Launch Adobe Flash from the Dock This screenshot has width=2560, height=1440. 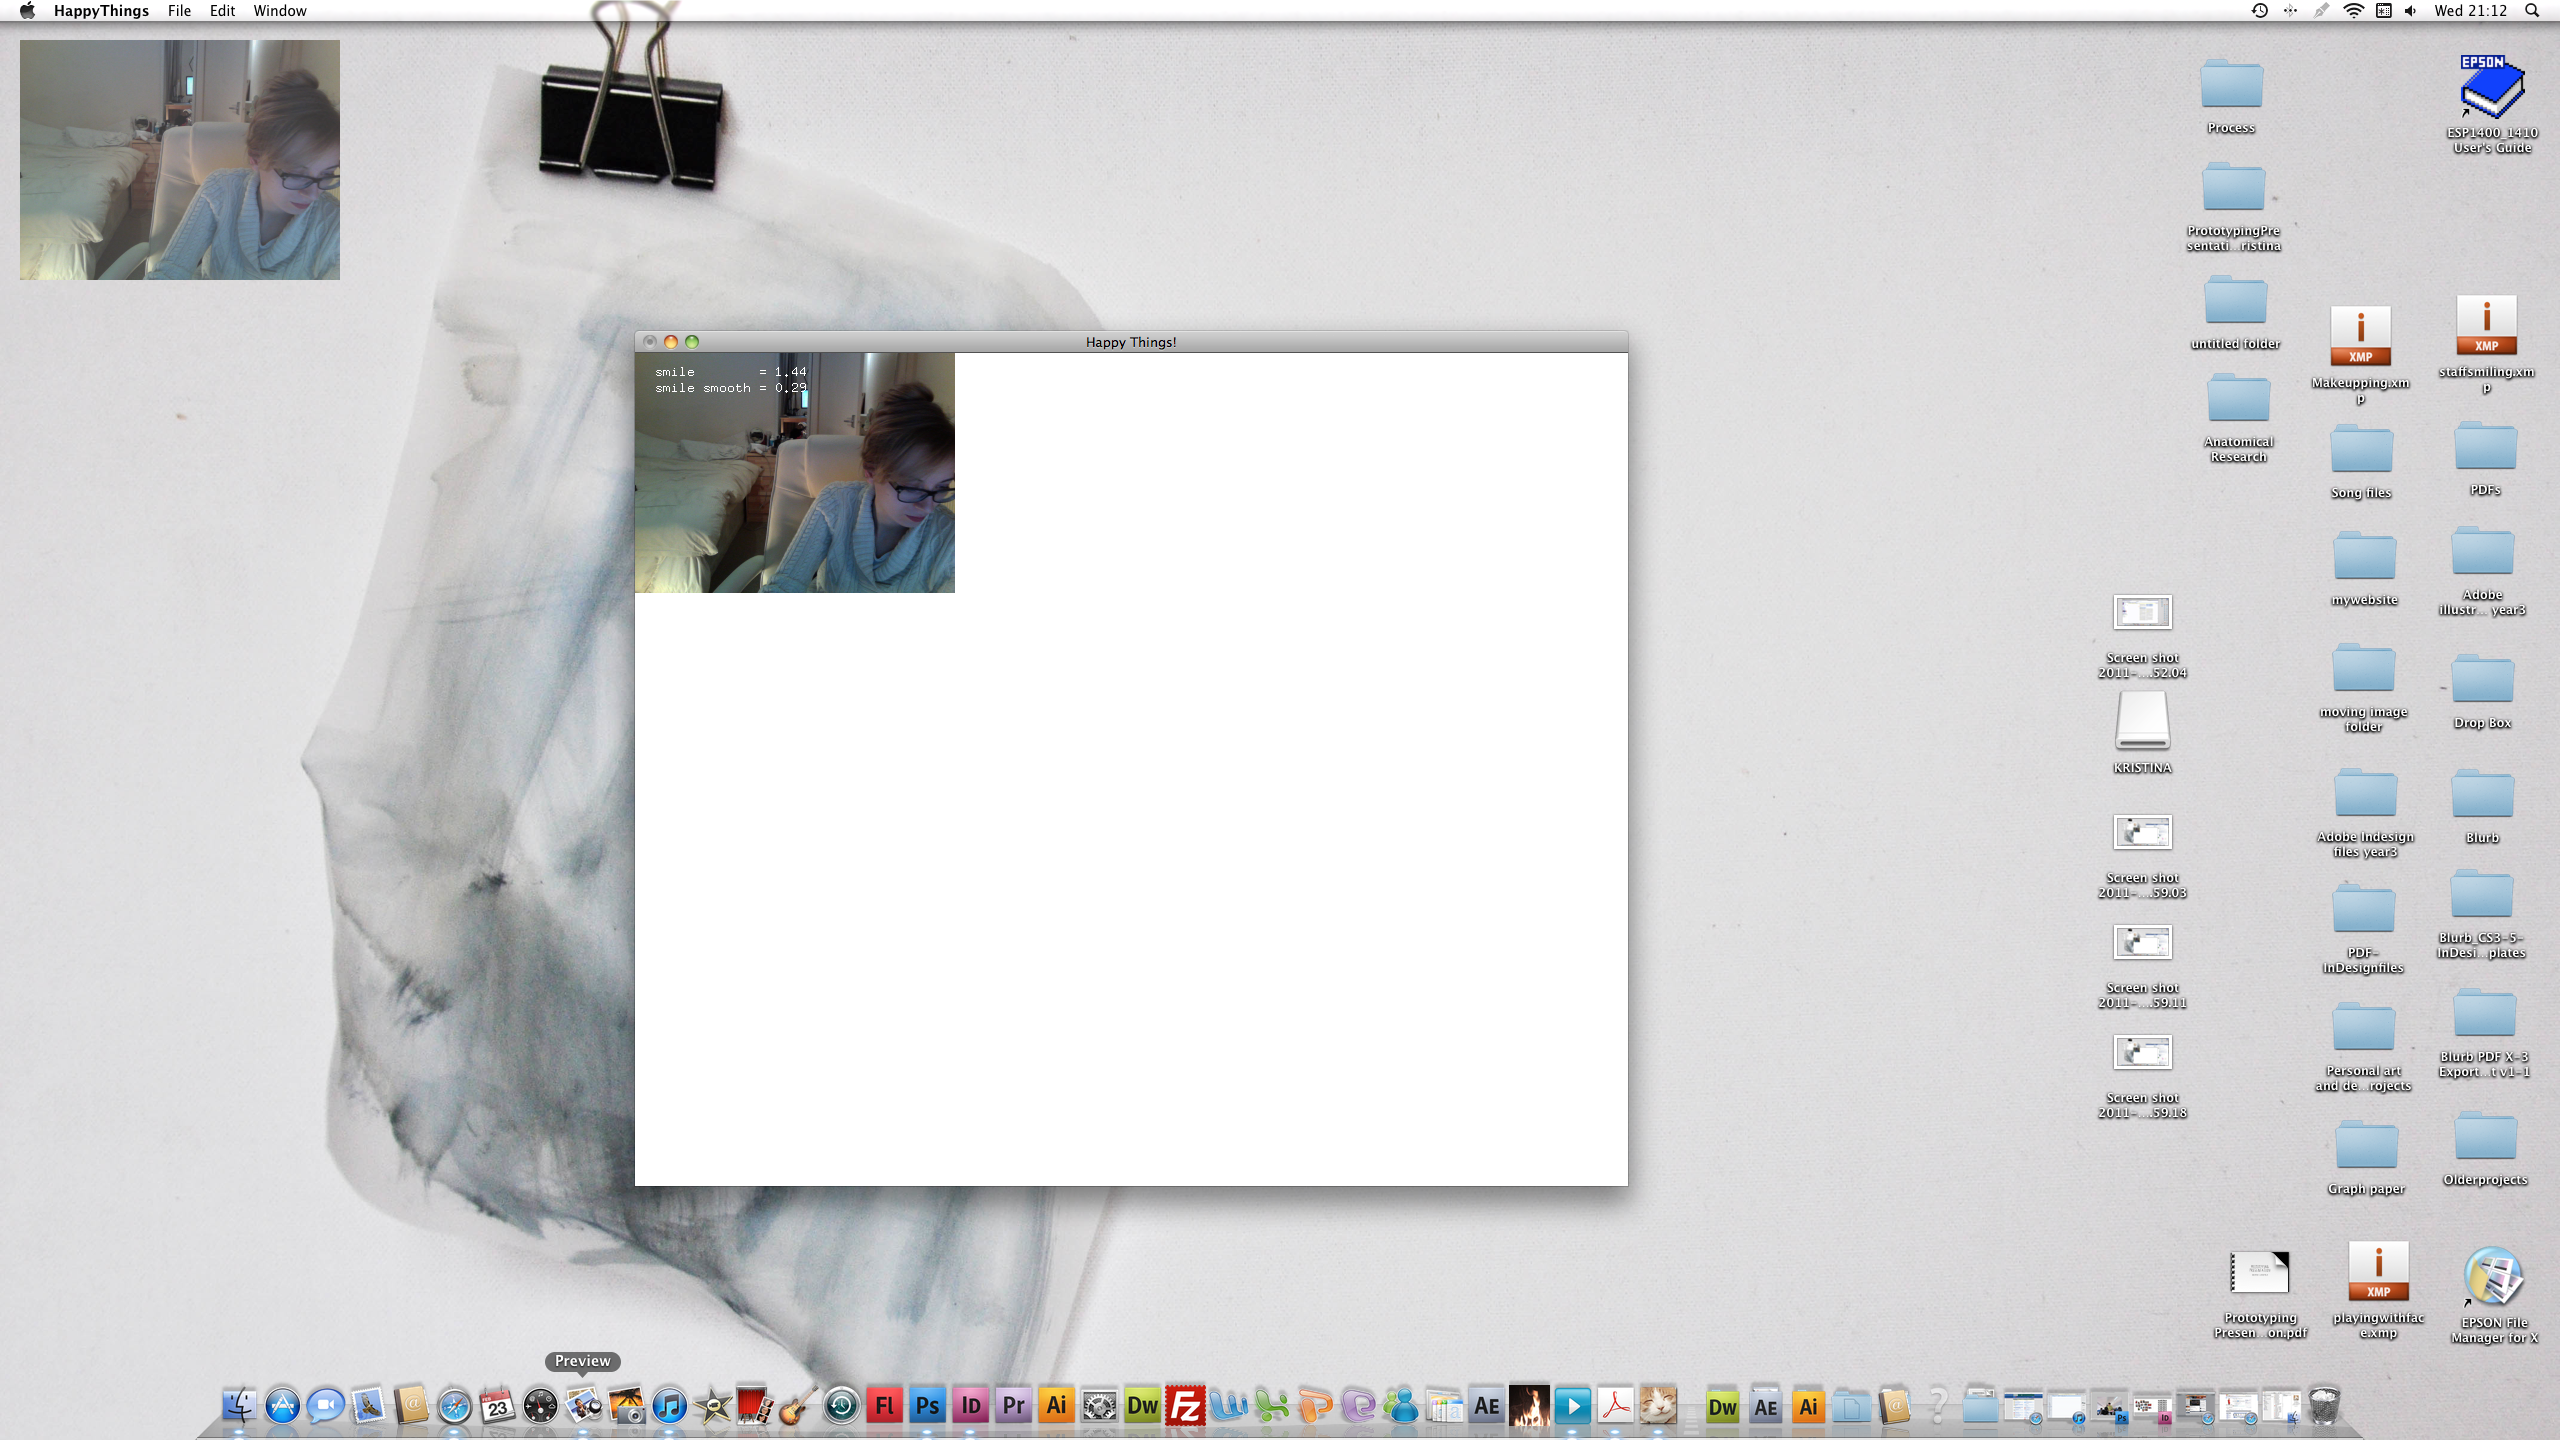point(884,1406)
